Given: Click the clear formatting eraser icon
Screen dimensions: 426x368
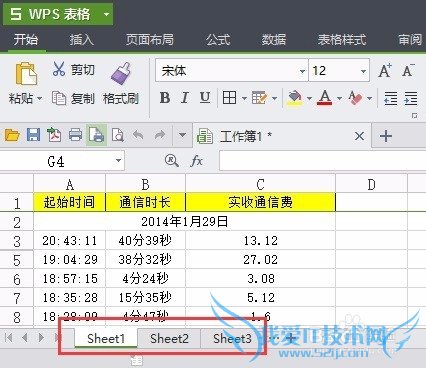Looking at the screenshot, I should coord(355,98).
